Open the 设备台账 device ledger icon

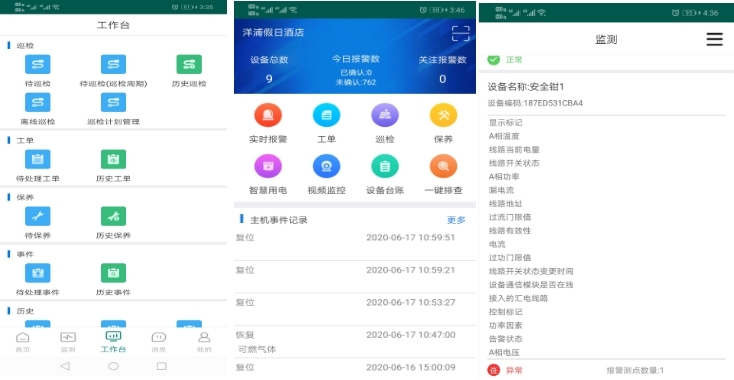[x=385, y=166]
